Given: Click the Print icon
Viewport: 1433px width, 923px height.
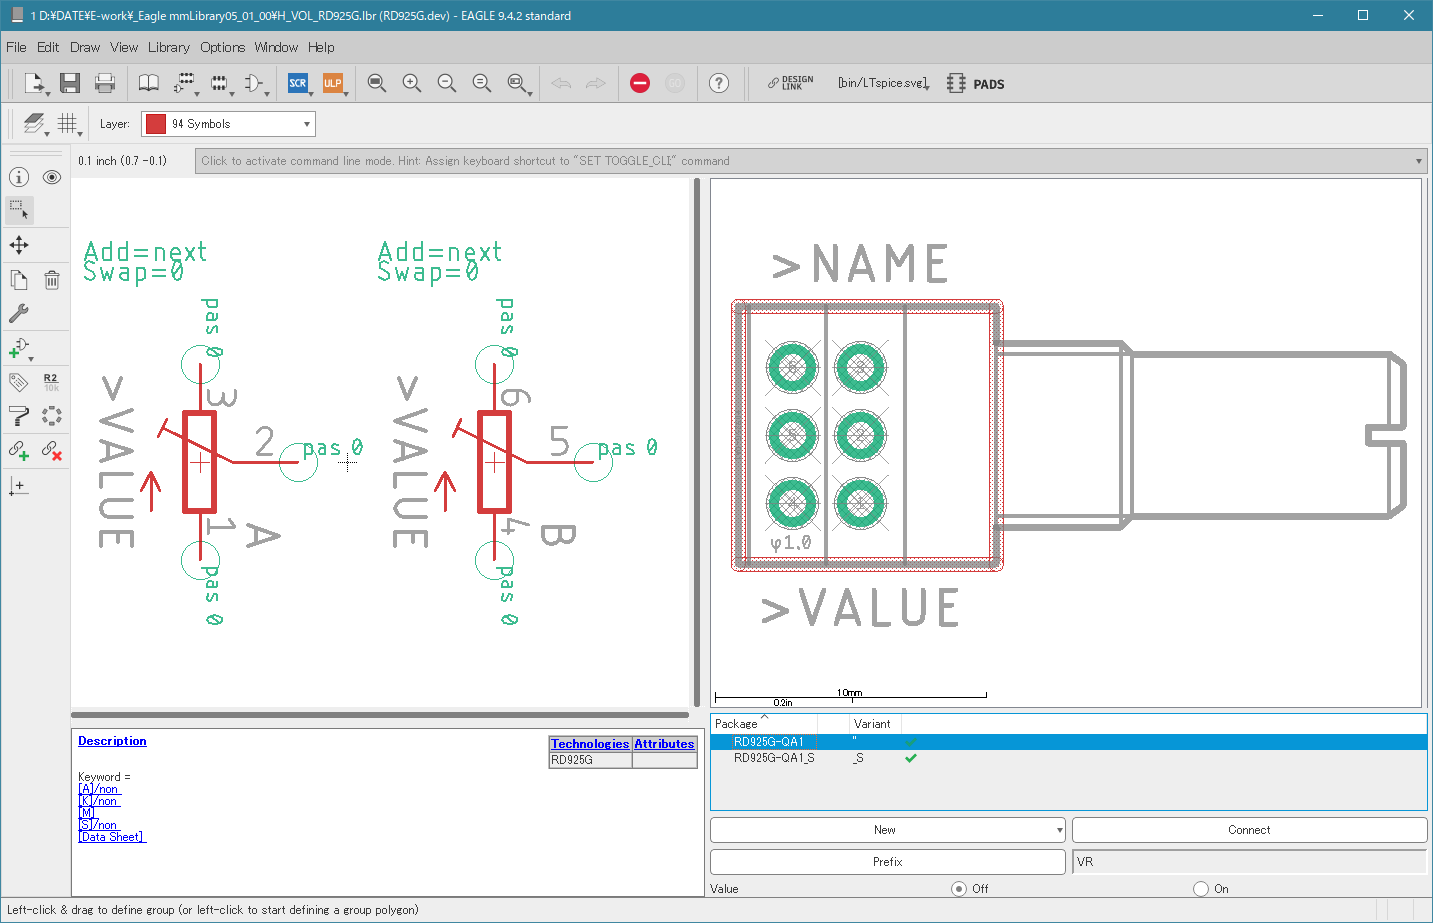Looking at the screenshot, I should (105, 83).
